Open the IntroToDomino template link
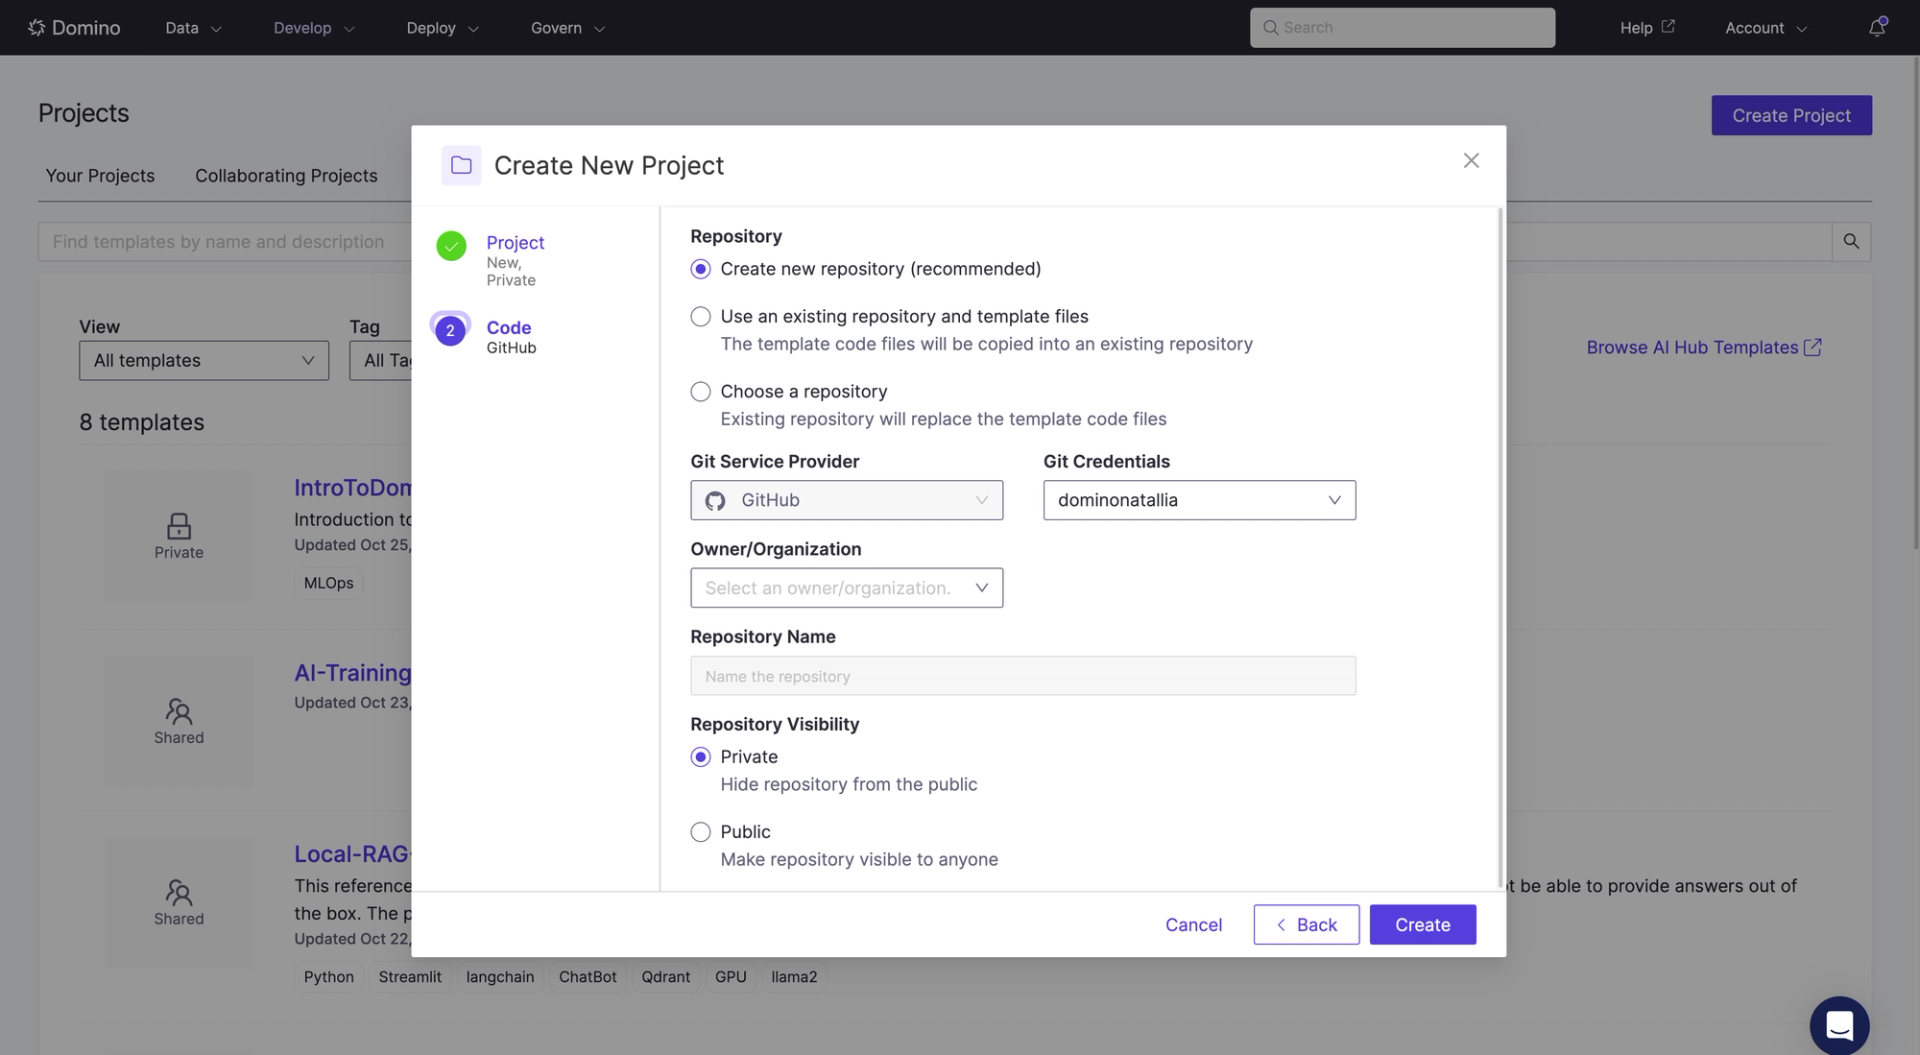The height and width of the screenshot is (1055, 1920). tap(352, 488)
